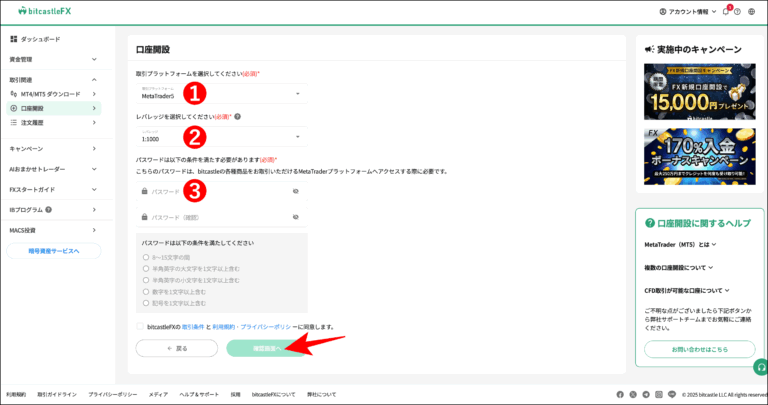The image size is (768, 405).
Task: Open 注文履歴 in the sidebar
Action: coord(54,123)
